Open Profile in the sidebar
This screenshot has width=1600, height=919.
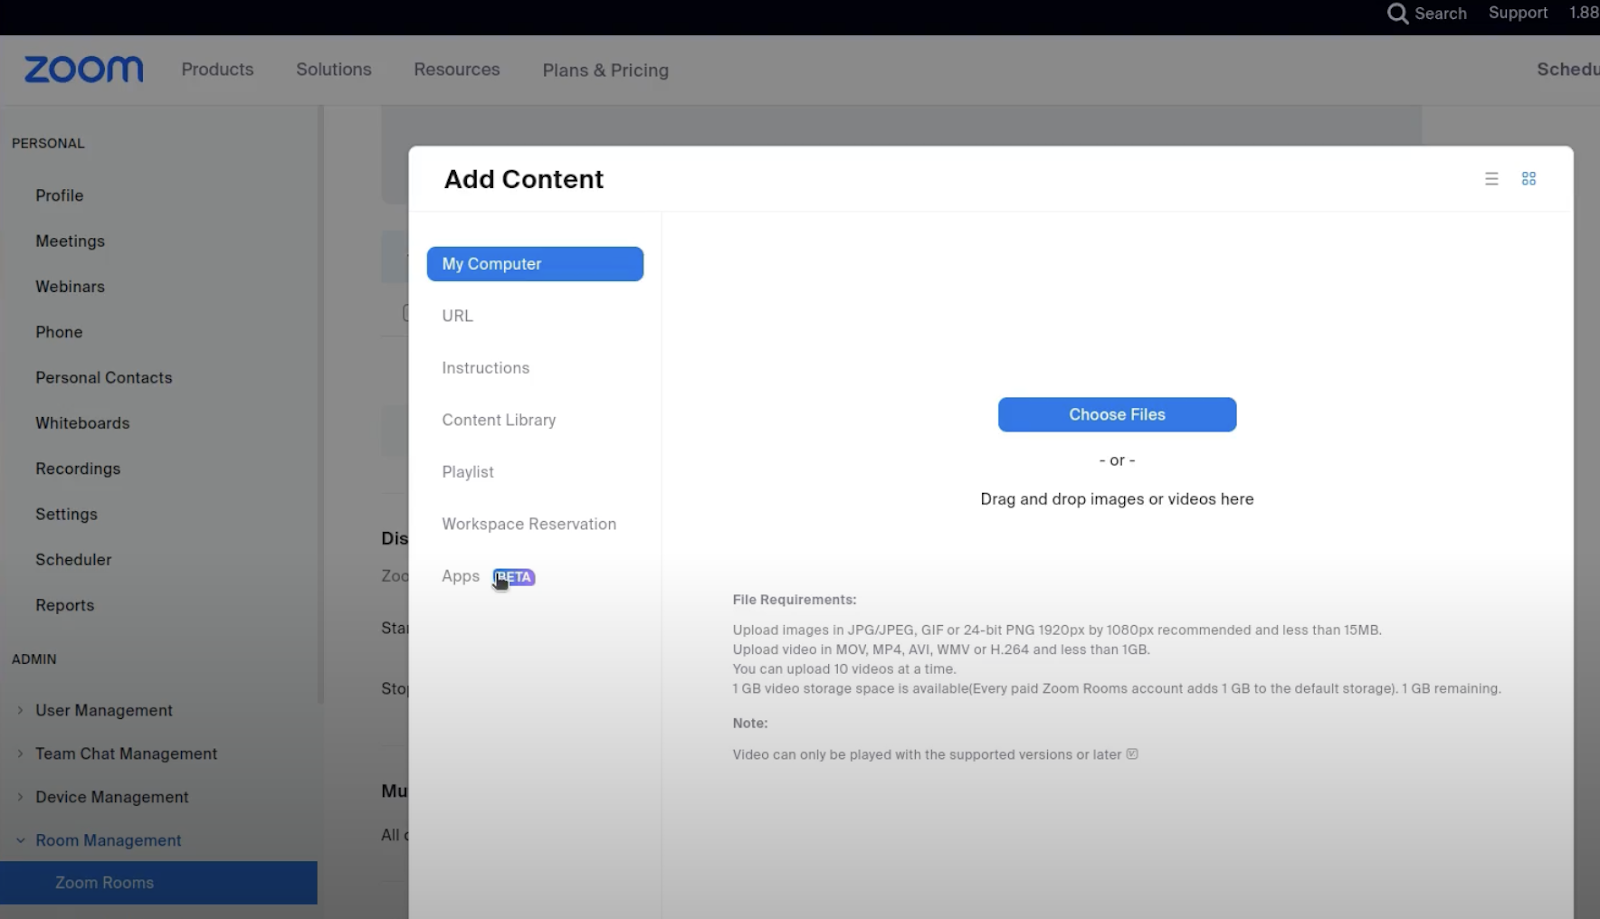(x=59, y=195)
